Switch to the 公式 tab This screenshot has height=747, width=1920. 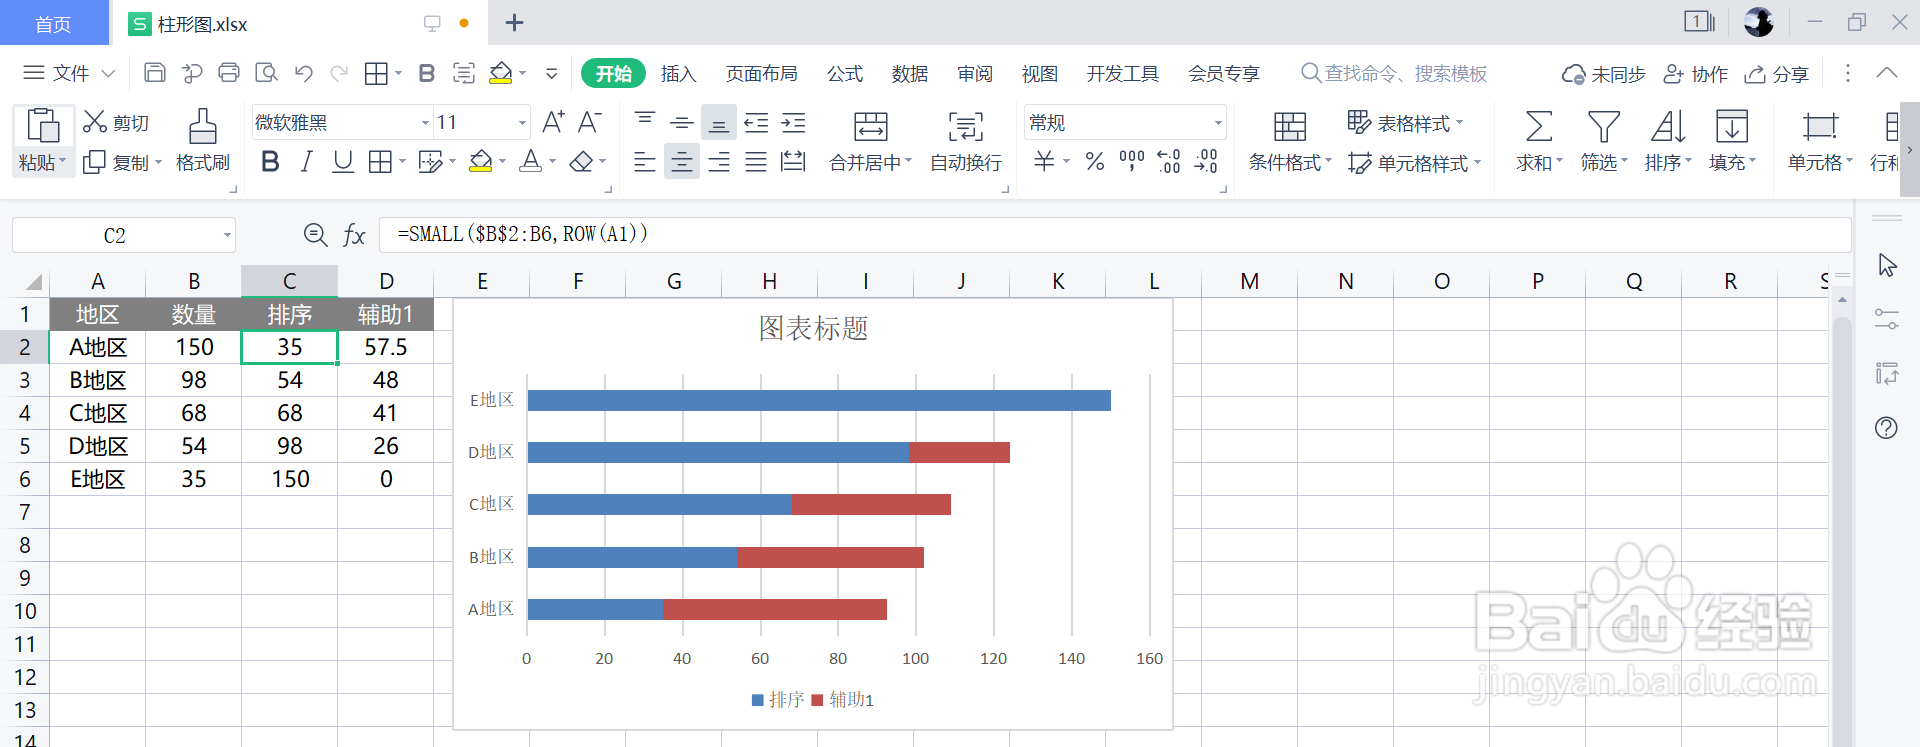pos(844,74)
